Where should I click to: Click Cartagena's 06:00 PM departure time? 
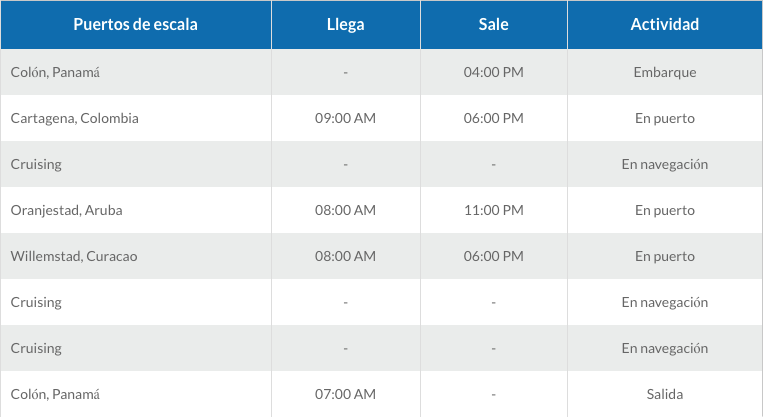click(494, 118)
